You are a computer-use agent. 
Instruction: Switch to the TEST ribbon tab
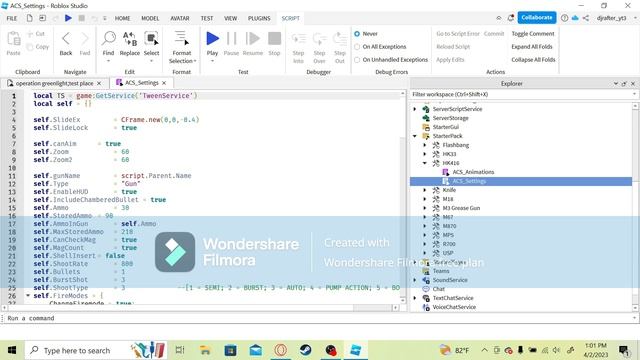coord(207,18)
